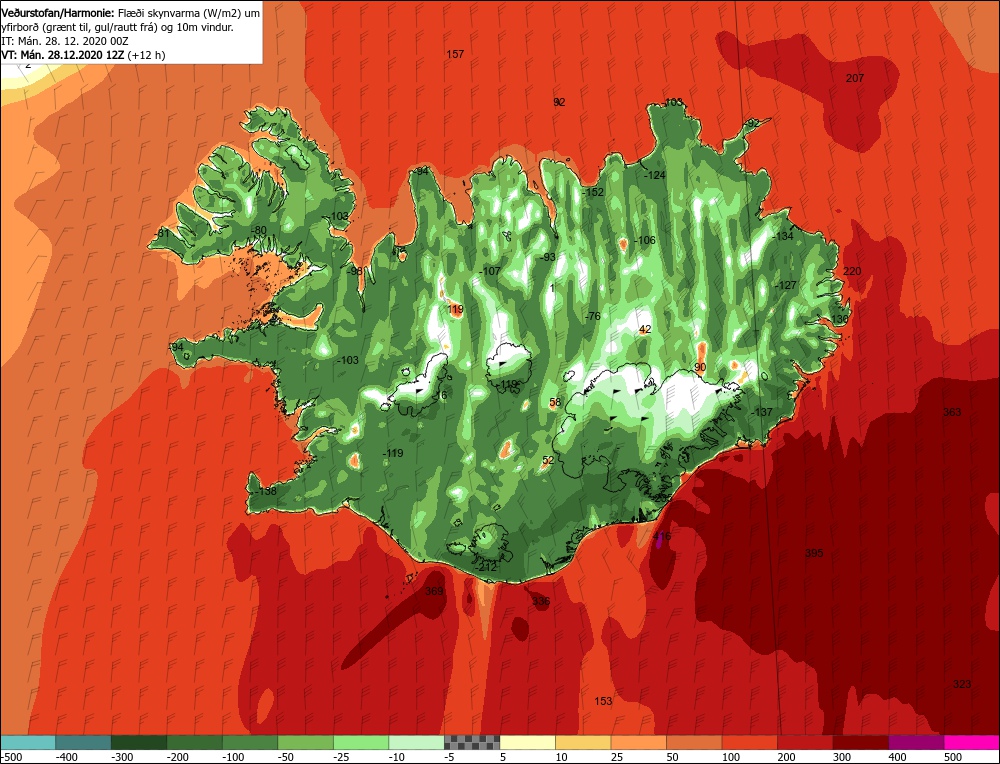Click the value 336 off the south coast
The height and width of the screenshot is (764, 1000).
click(x=541, y=601)
